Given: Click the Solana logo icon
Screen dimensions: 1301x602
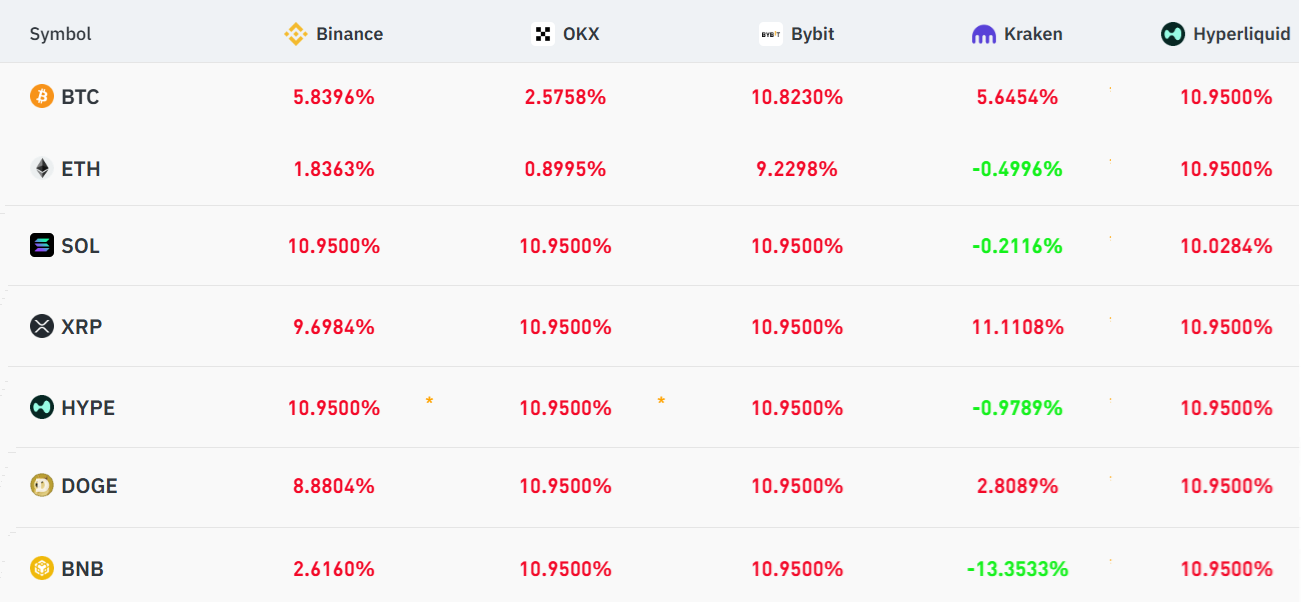Looking at the screenshot, I should click(x=41, y=245).
